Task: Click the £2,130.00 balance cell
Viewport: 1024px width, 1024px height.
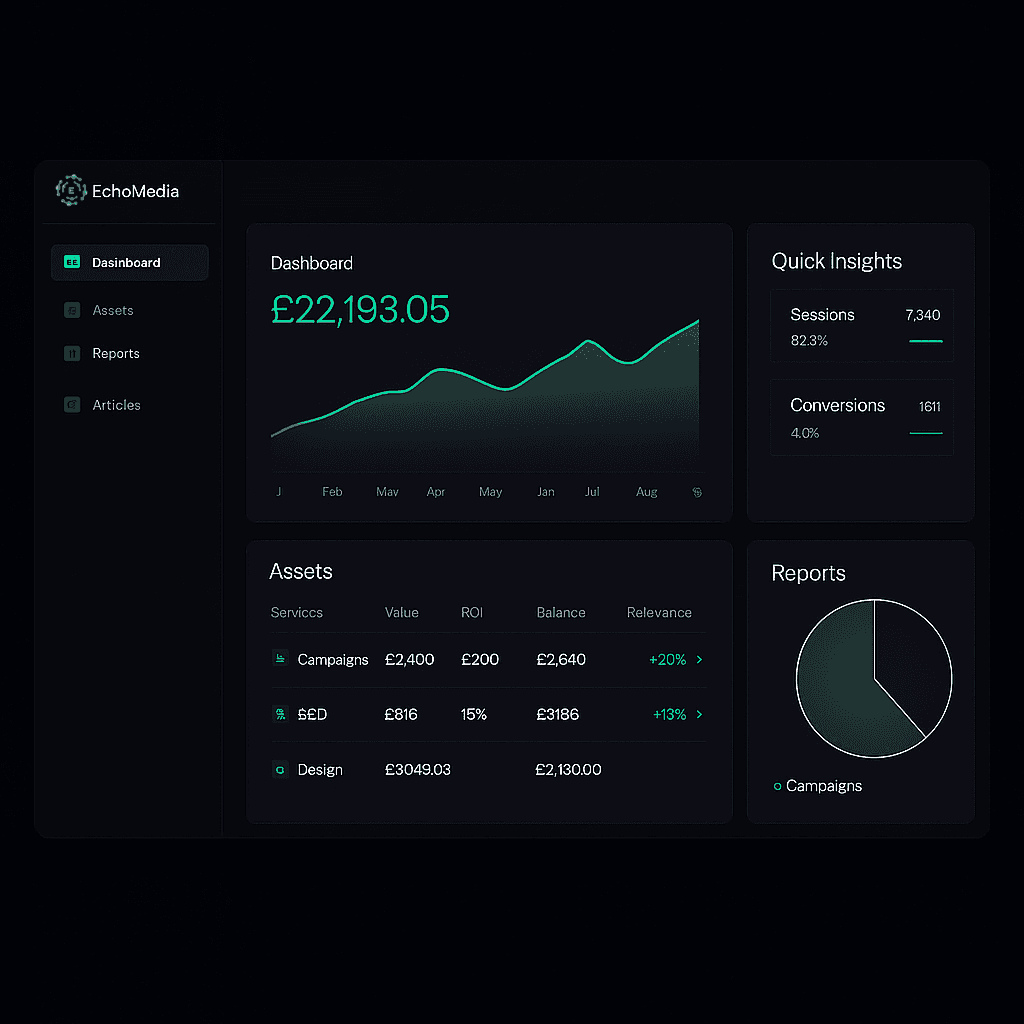Action: click(568, 770)
